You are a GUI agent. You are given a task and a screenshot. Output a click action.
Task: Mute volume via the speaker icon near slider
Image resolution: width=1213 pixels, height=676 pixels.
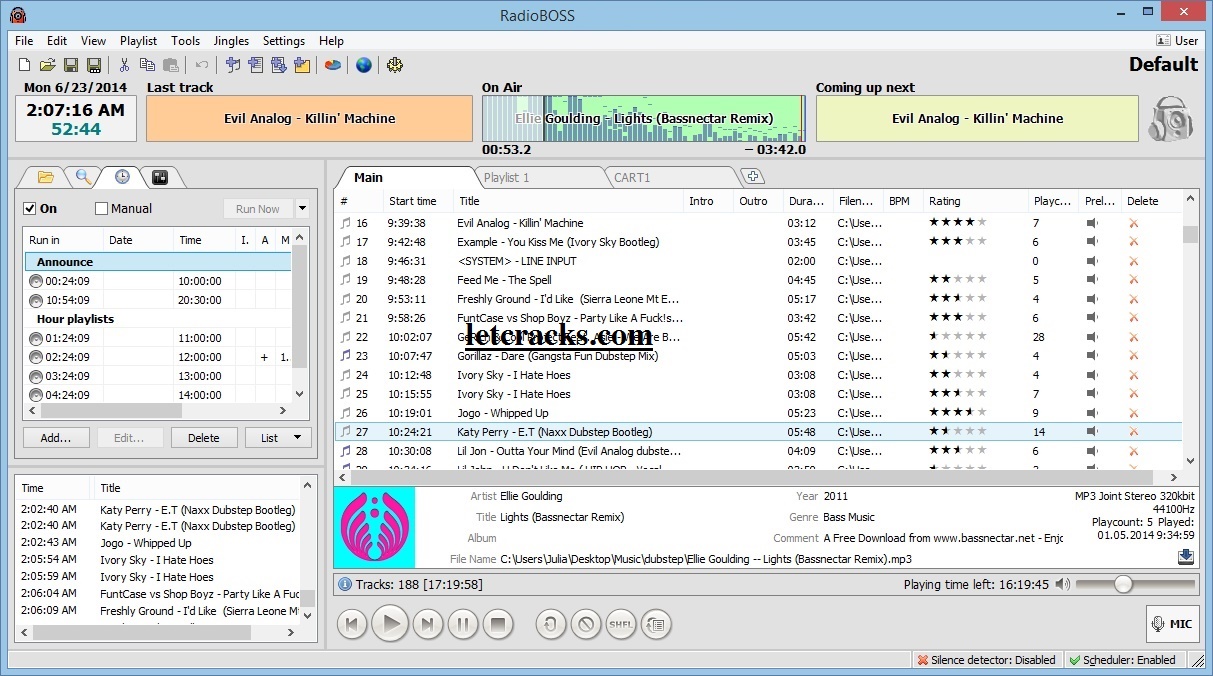coord(1062,584)
